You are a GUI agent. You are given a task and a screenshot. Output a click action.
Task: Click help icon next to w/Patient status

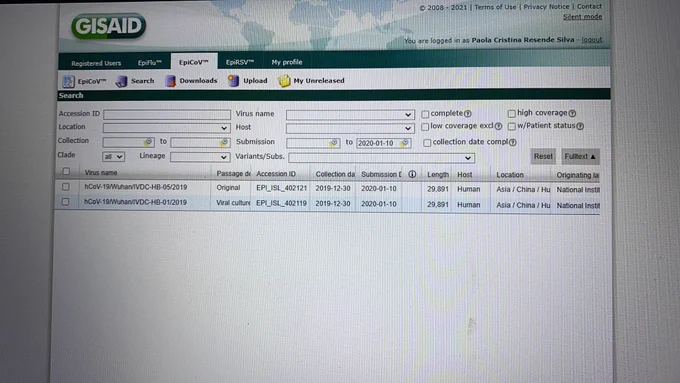click(x=580, y=126)
